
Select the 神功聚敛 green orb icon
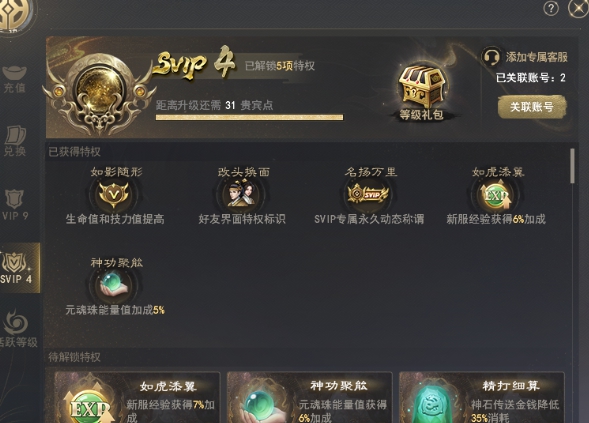click(x=114, y=285)
